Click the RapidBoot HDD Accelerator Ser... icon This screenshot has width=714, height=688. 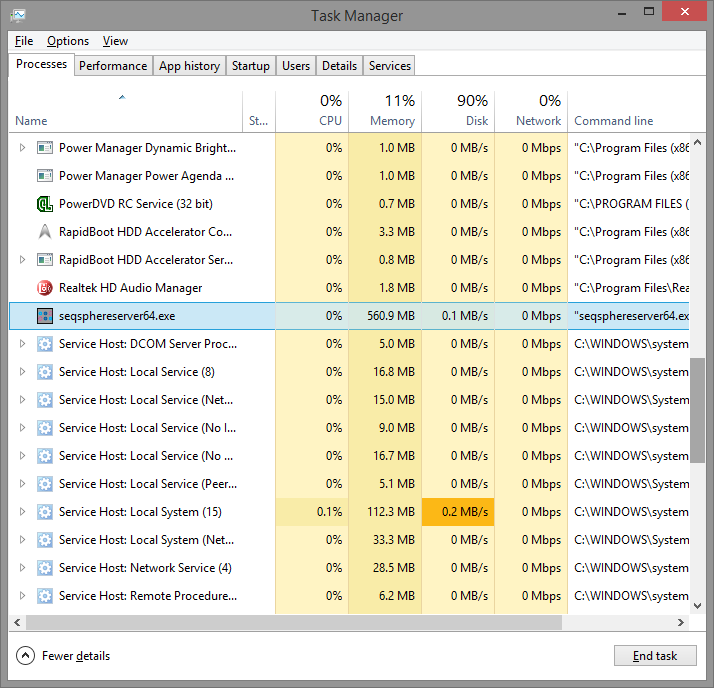point(45,260)
